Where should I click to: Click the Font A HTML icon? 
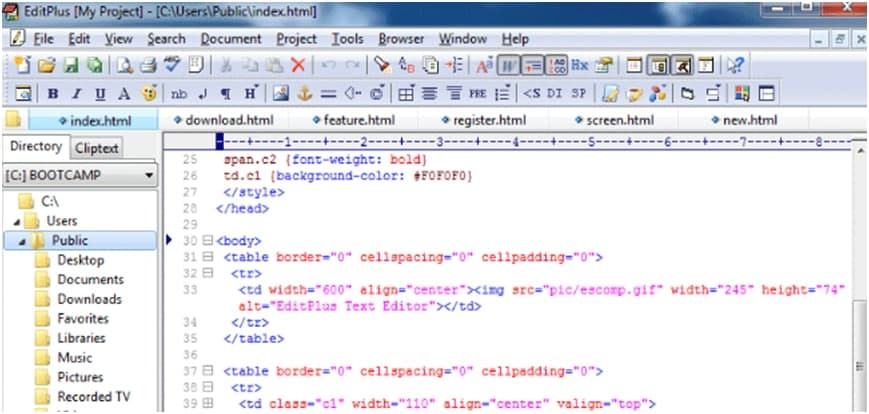pos(124,94)
